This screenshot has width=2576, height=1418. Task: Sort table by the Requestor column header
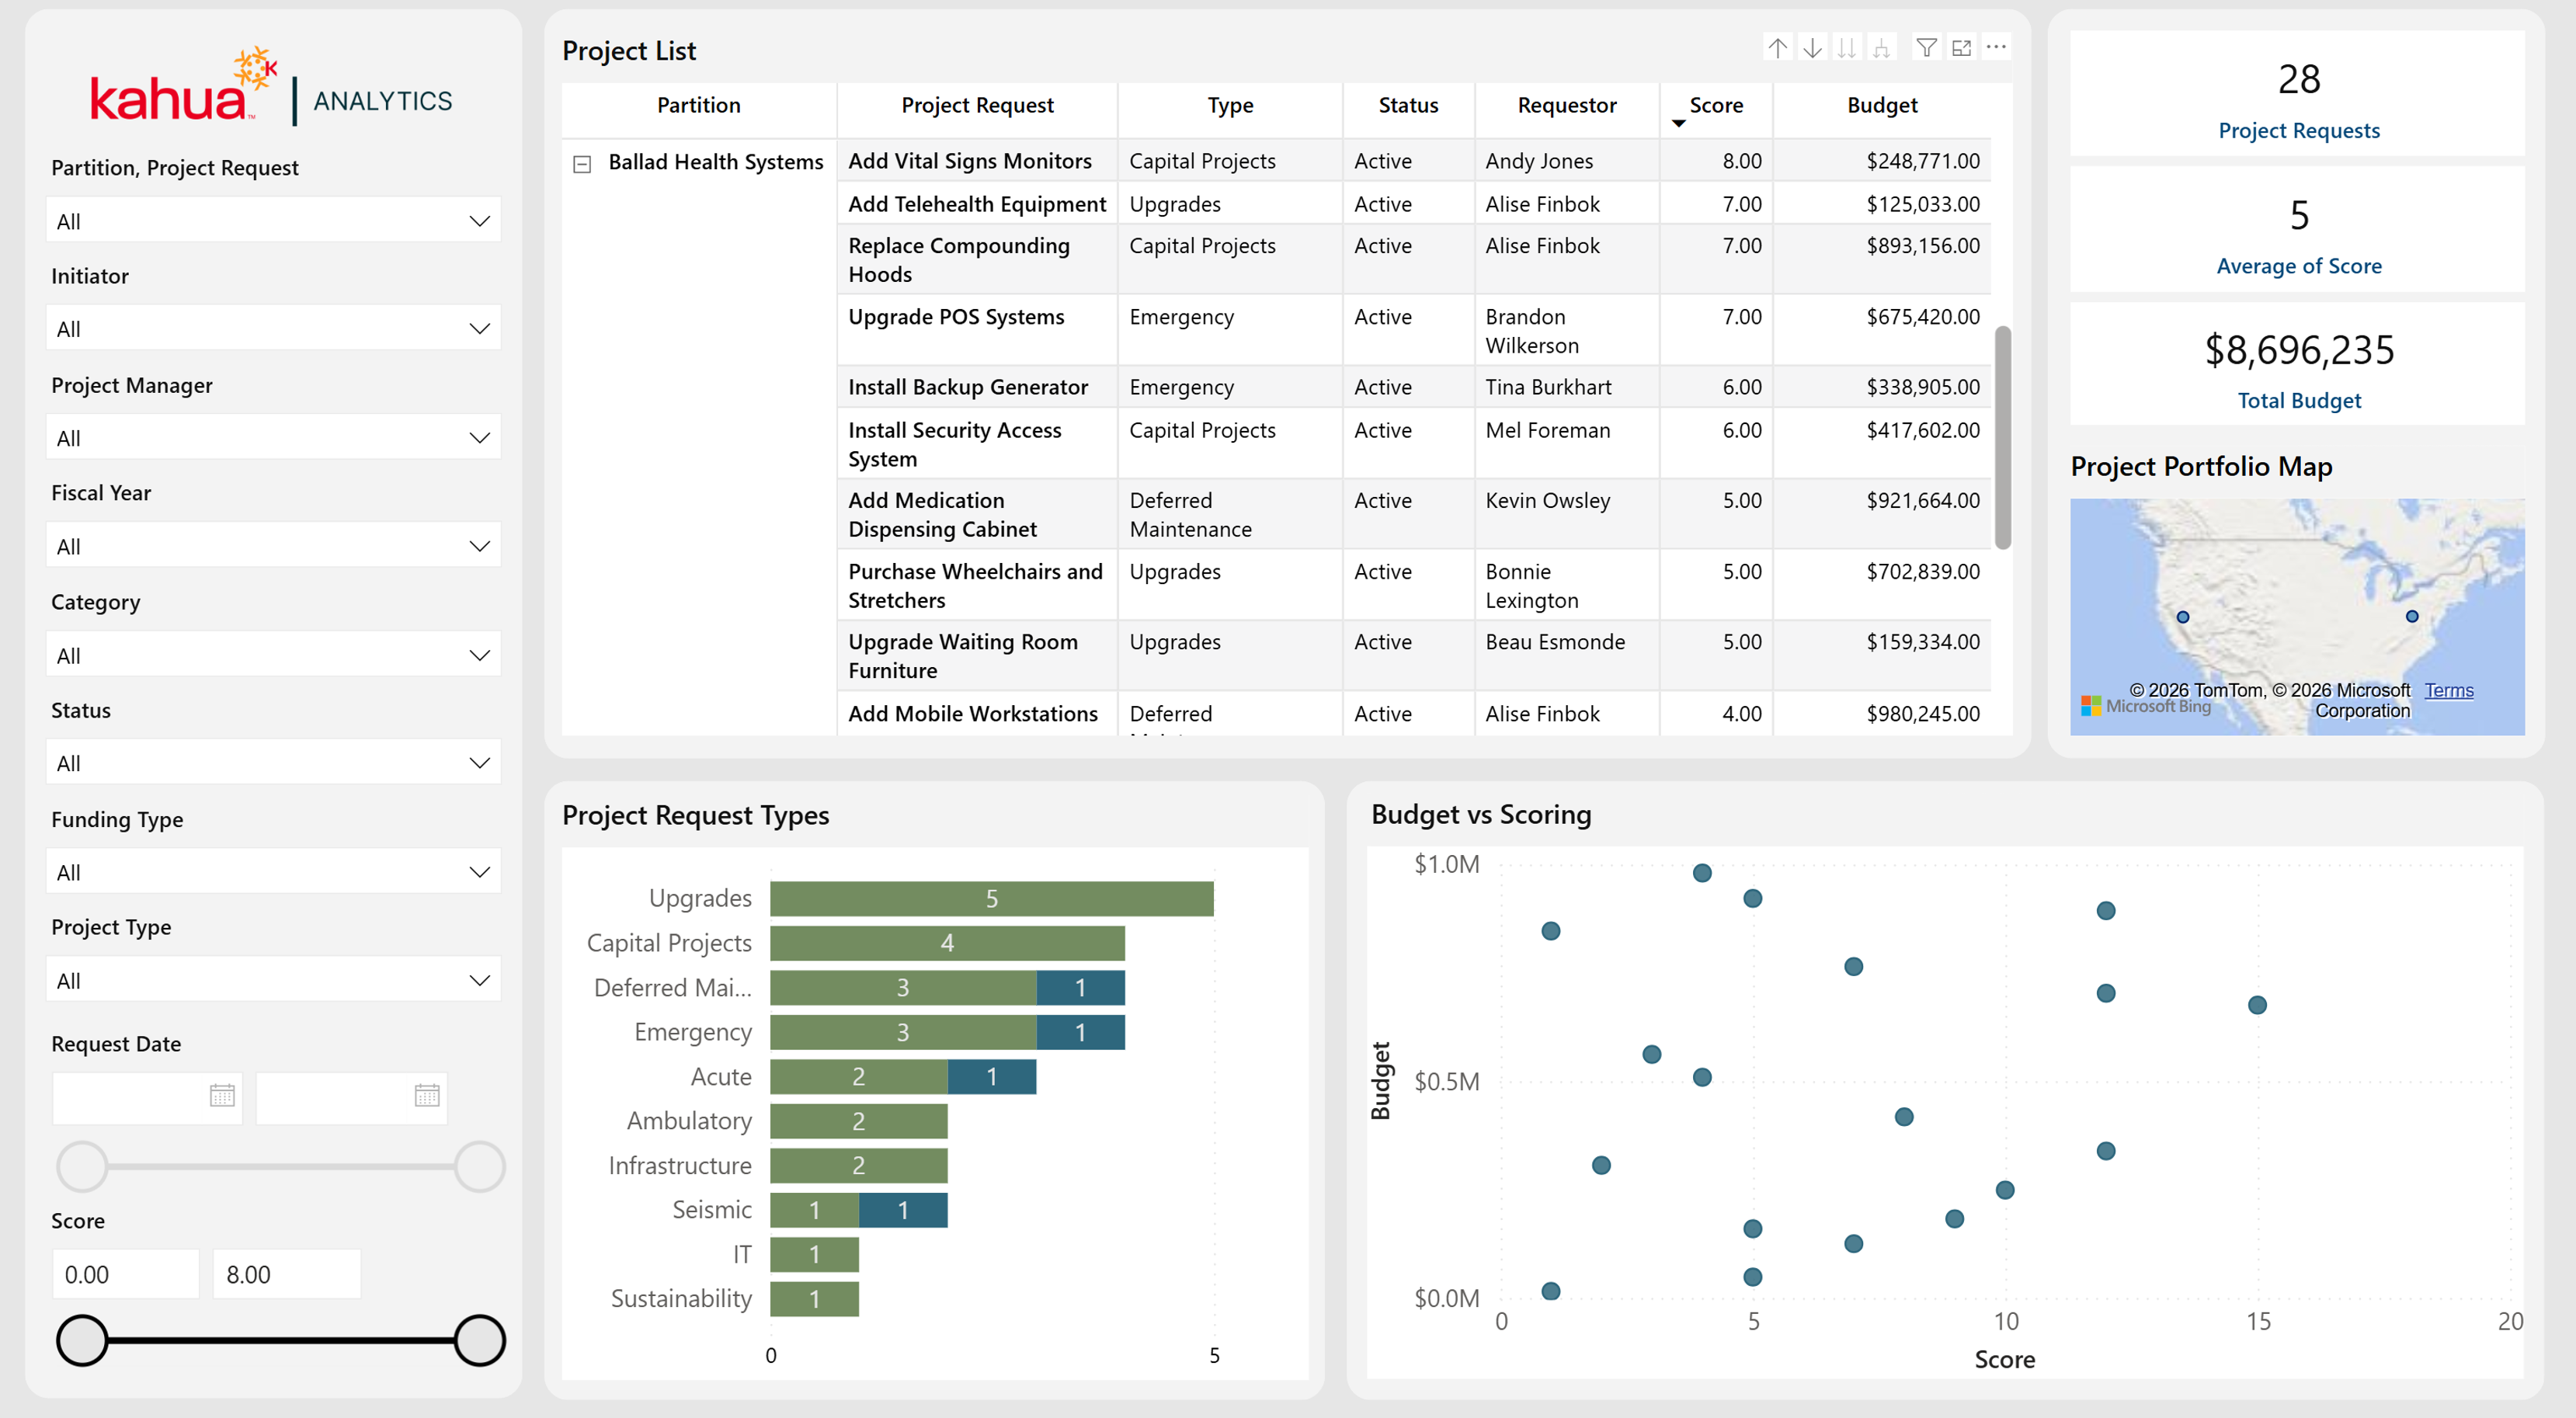pos(1566,105)
